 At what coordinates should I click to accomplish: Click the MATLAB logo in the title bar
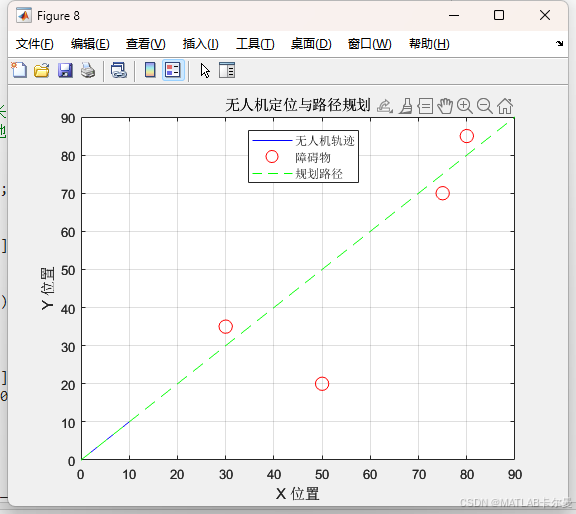coord(24,15)
